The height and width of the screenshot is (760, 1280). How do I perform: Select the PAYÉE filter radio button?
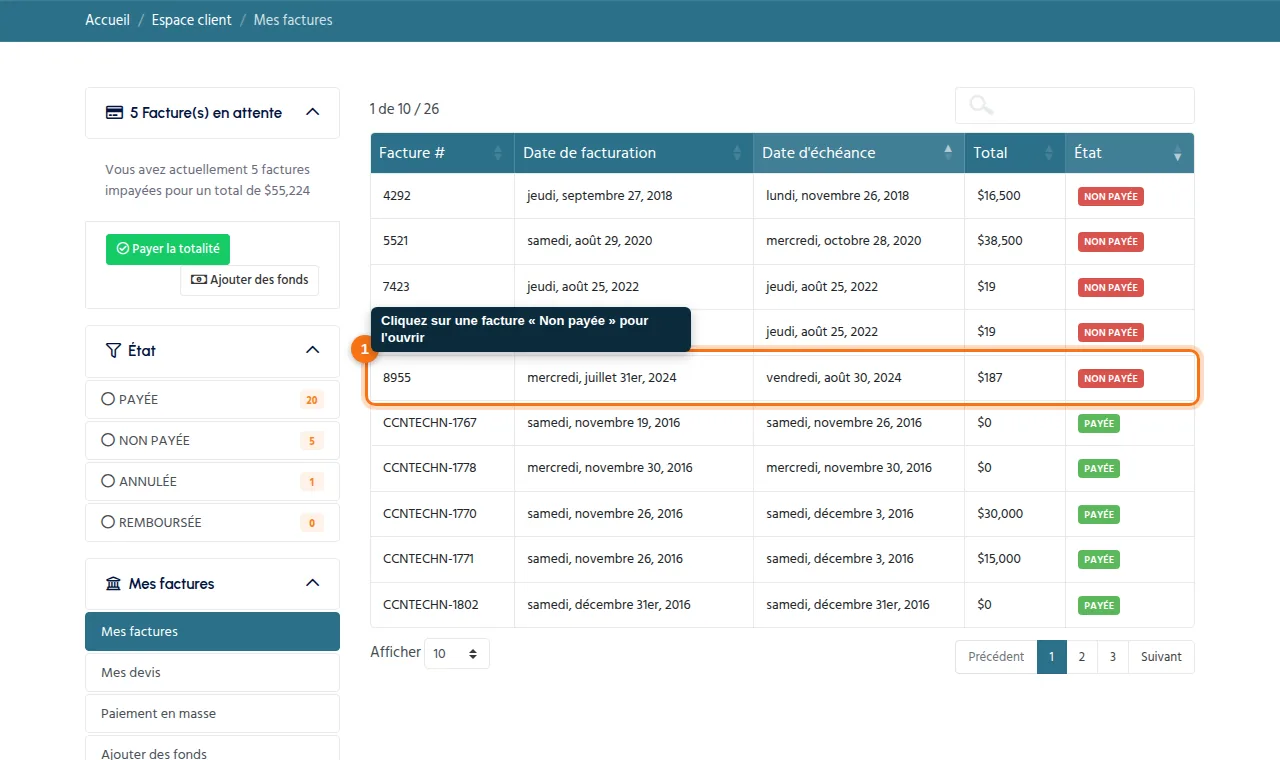[108, 399]
